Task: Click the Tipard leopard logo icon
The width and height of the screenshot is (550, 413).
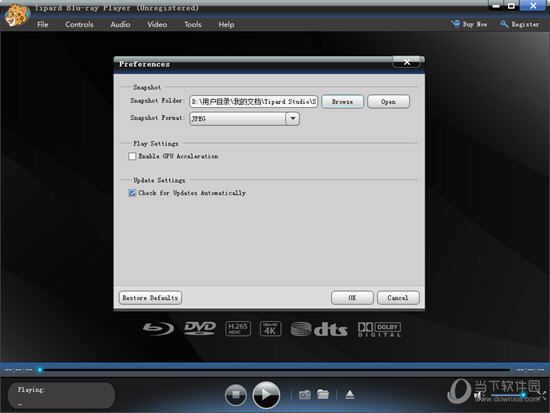Action: 17,15
